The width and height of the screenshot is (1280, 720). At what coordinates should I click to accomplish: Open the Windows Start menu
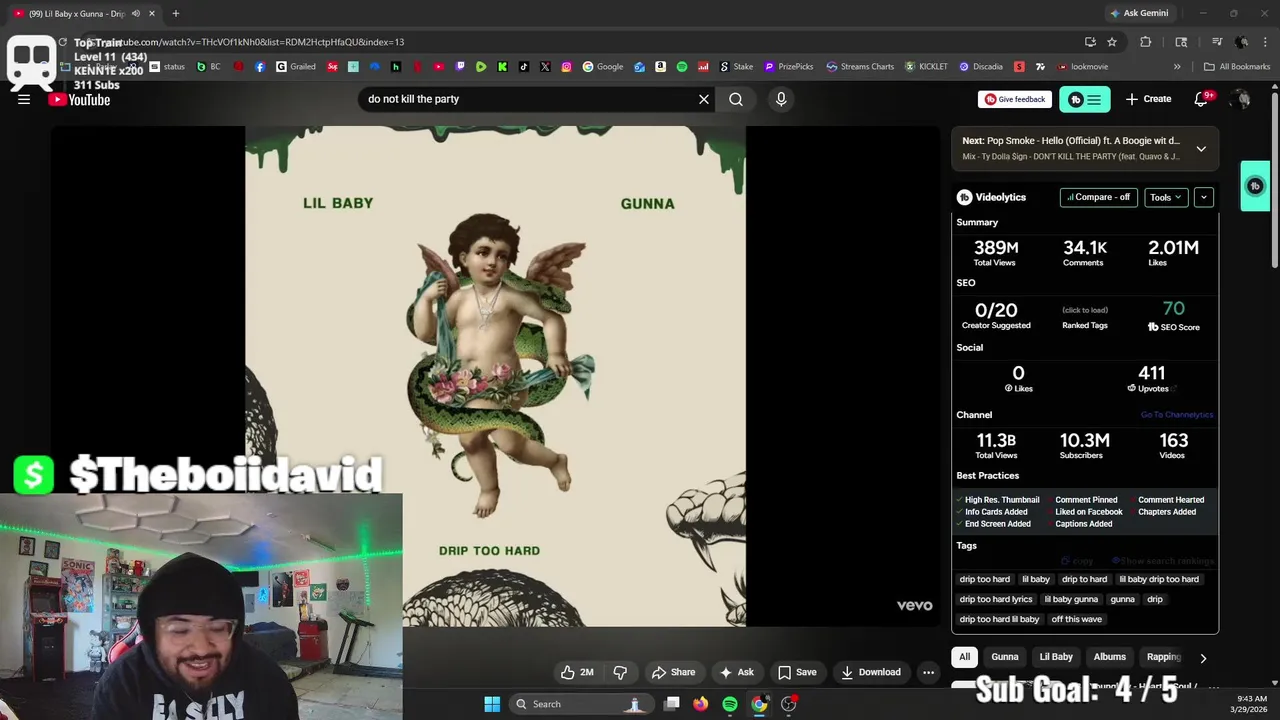[492, 704]
